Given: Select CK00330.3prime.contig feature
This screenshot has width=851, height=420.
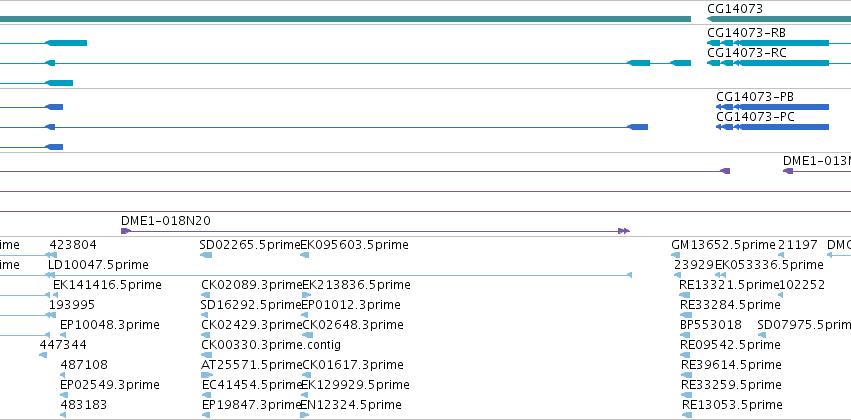Looking at the screenshot, I should click(x=271, y=345).
